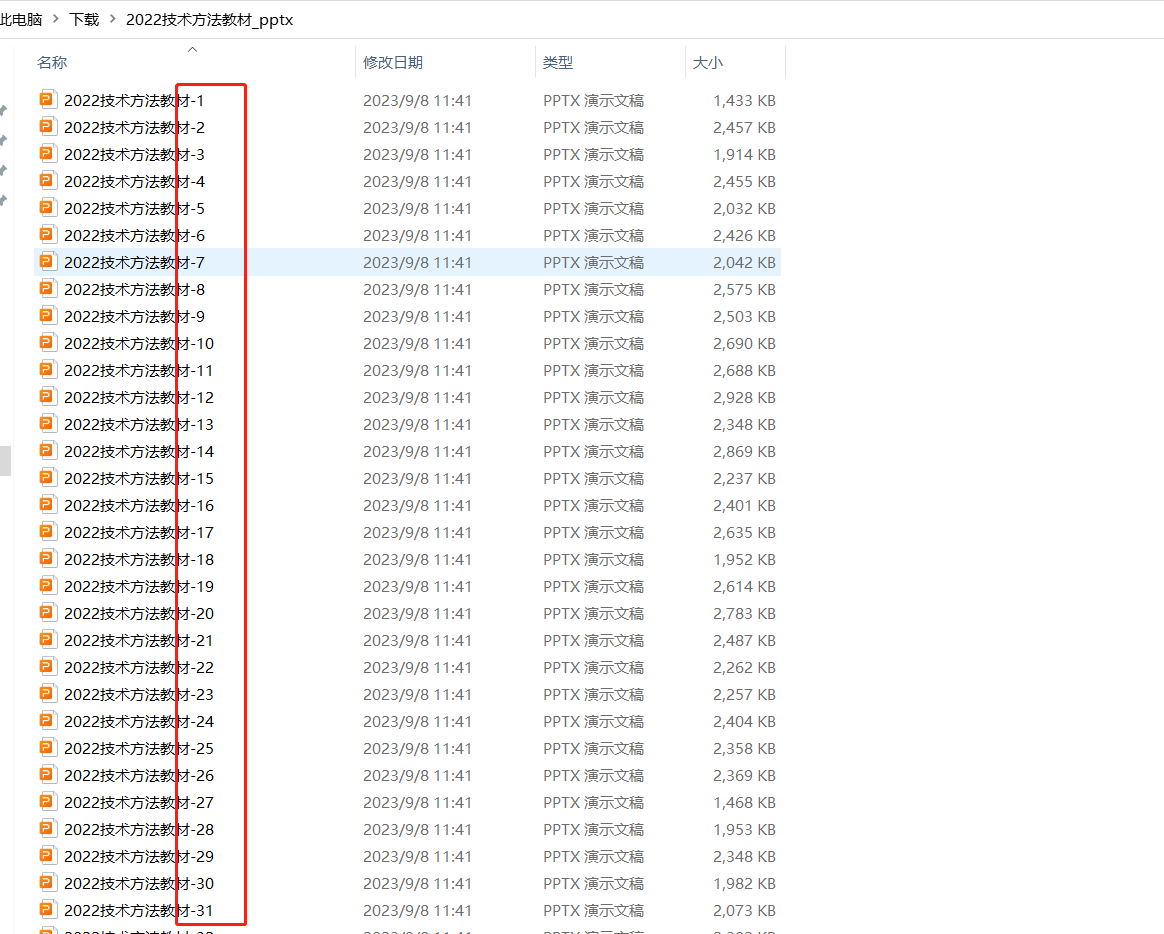Select the file icon for 2022技术方法教材-5
1164x934 pixels.
[47, 207]
